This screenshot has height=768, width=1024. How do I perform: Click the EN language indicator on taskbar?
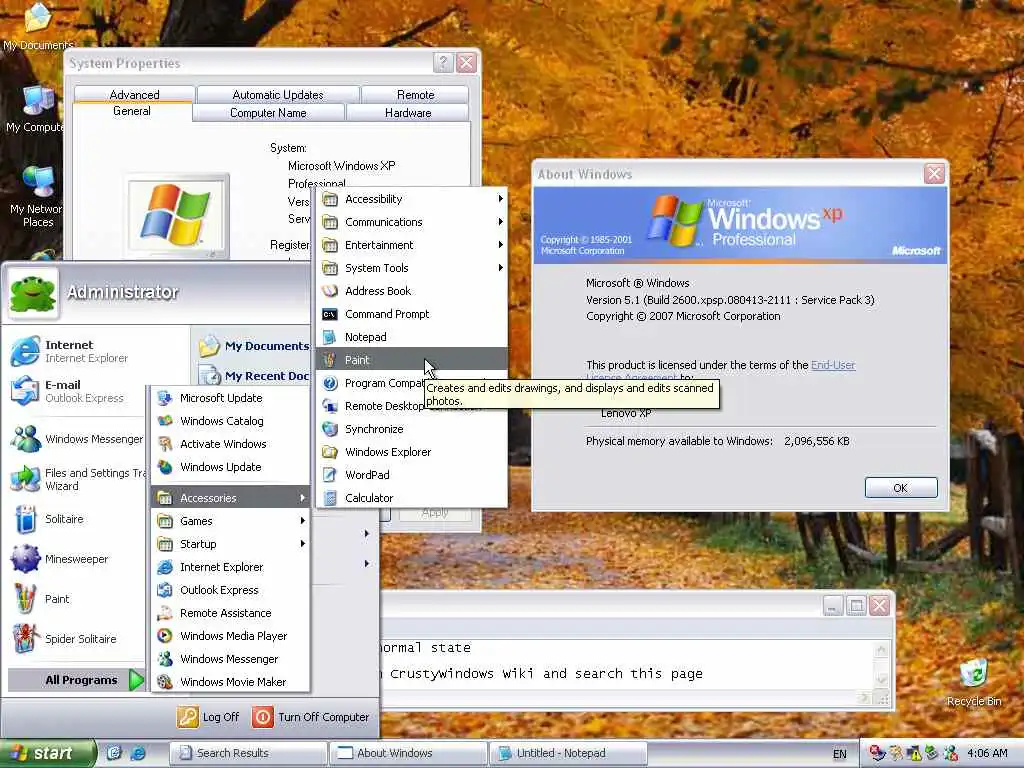pyautogui.click(x=840, y=754)
